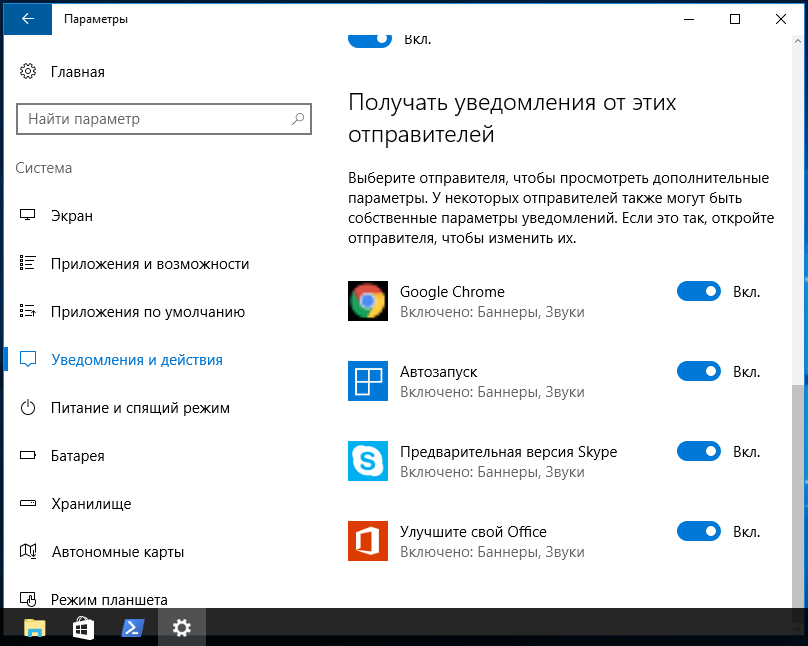This screenshot has width=808, height=646.
Task: Click the Батарея battery icon
Action: coord(28,455)
